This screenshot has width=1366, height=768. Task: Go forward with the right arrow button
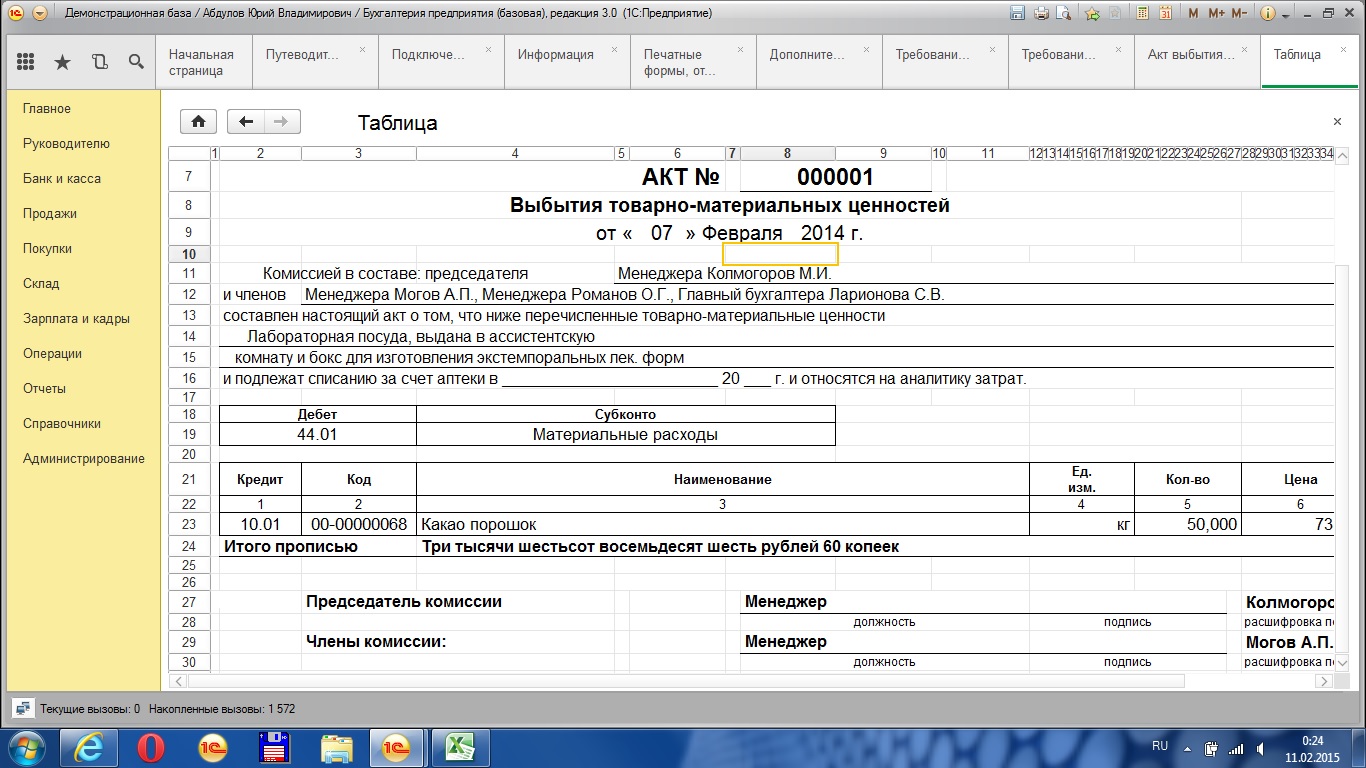282,122
